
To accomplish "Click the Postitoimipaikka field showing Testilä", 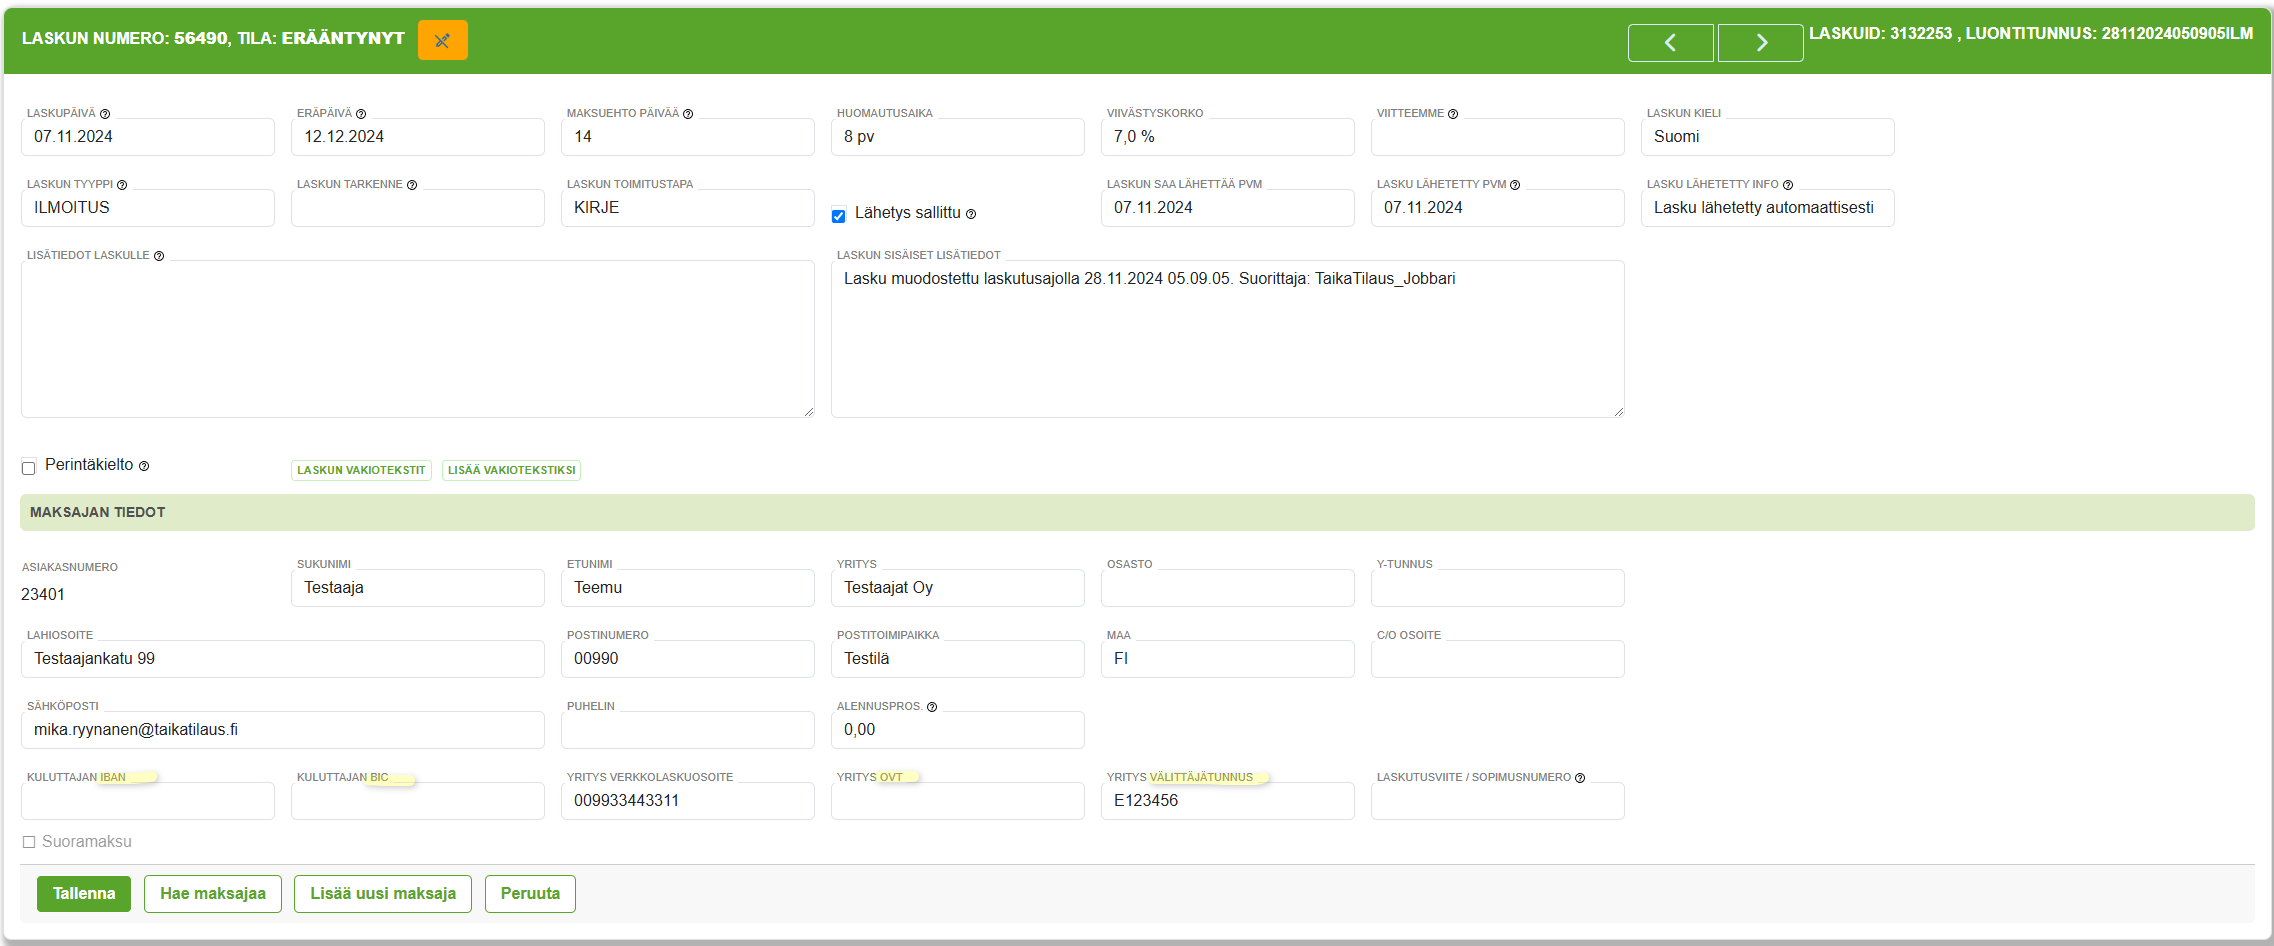I will pos(958,659).
